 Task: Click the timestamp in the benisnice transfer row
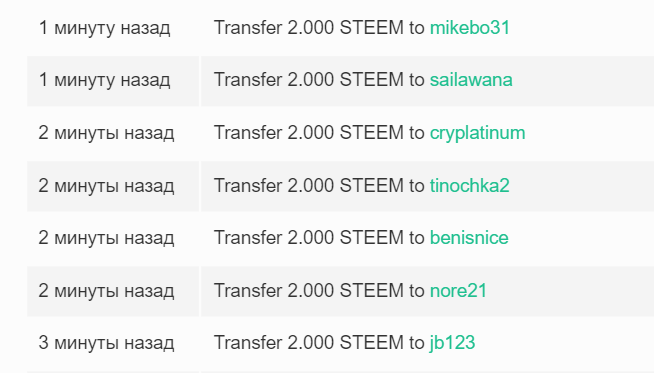[x=106, y=238]
